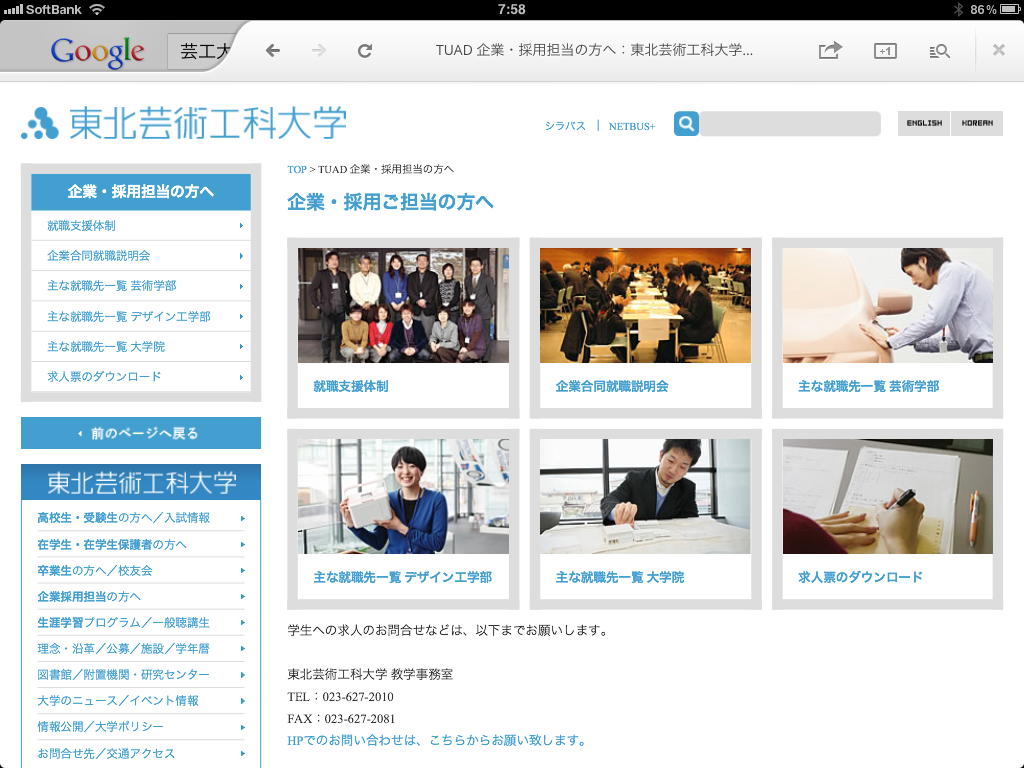
Task: Open 在学生・在学生保護者の方へ
Action: click(141, 544)
